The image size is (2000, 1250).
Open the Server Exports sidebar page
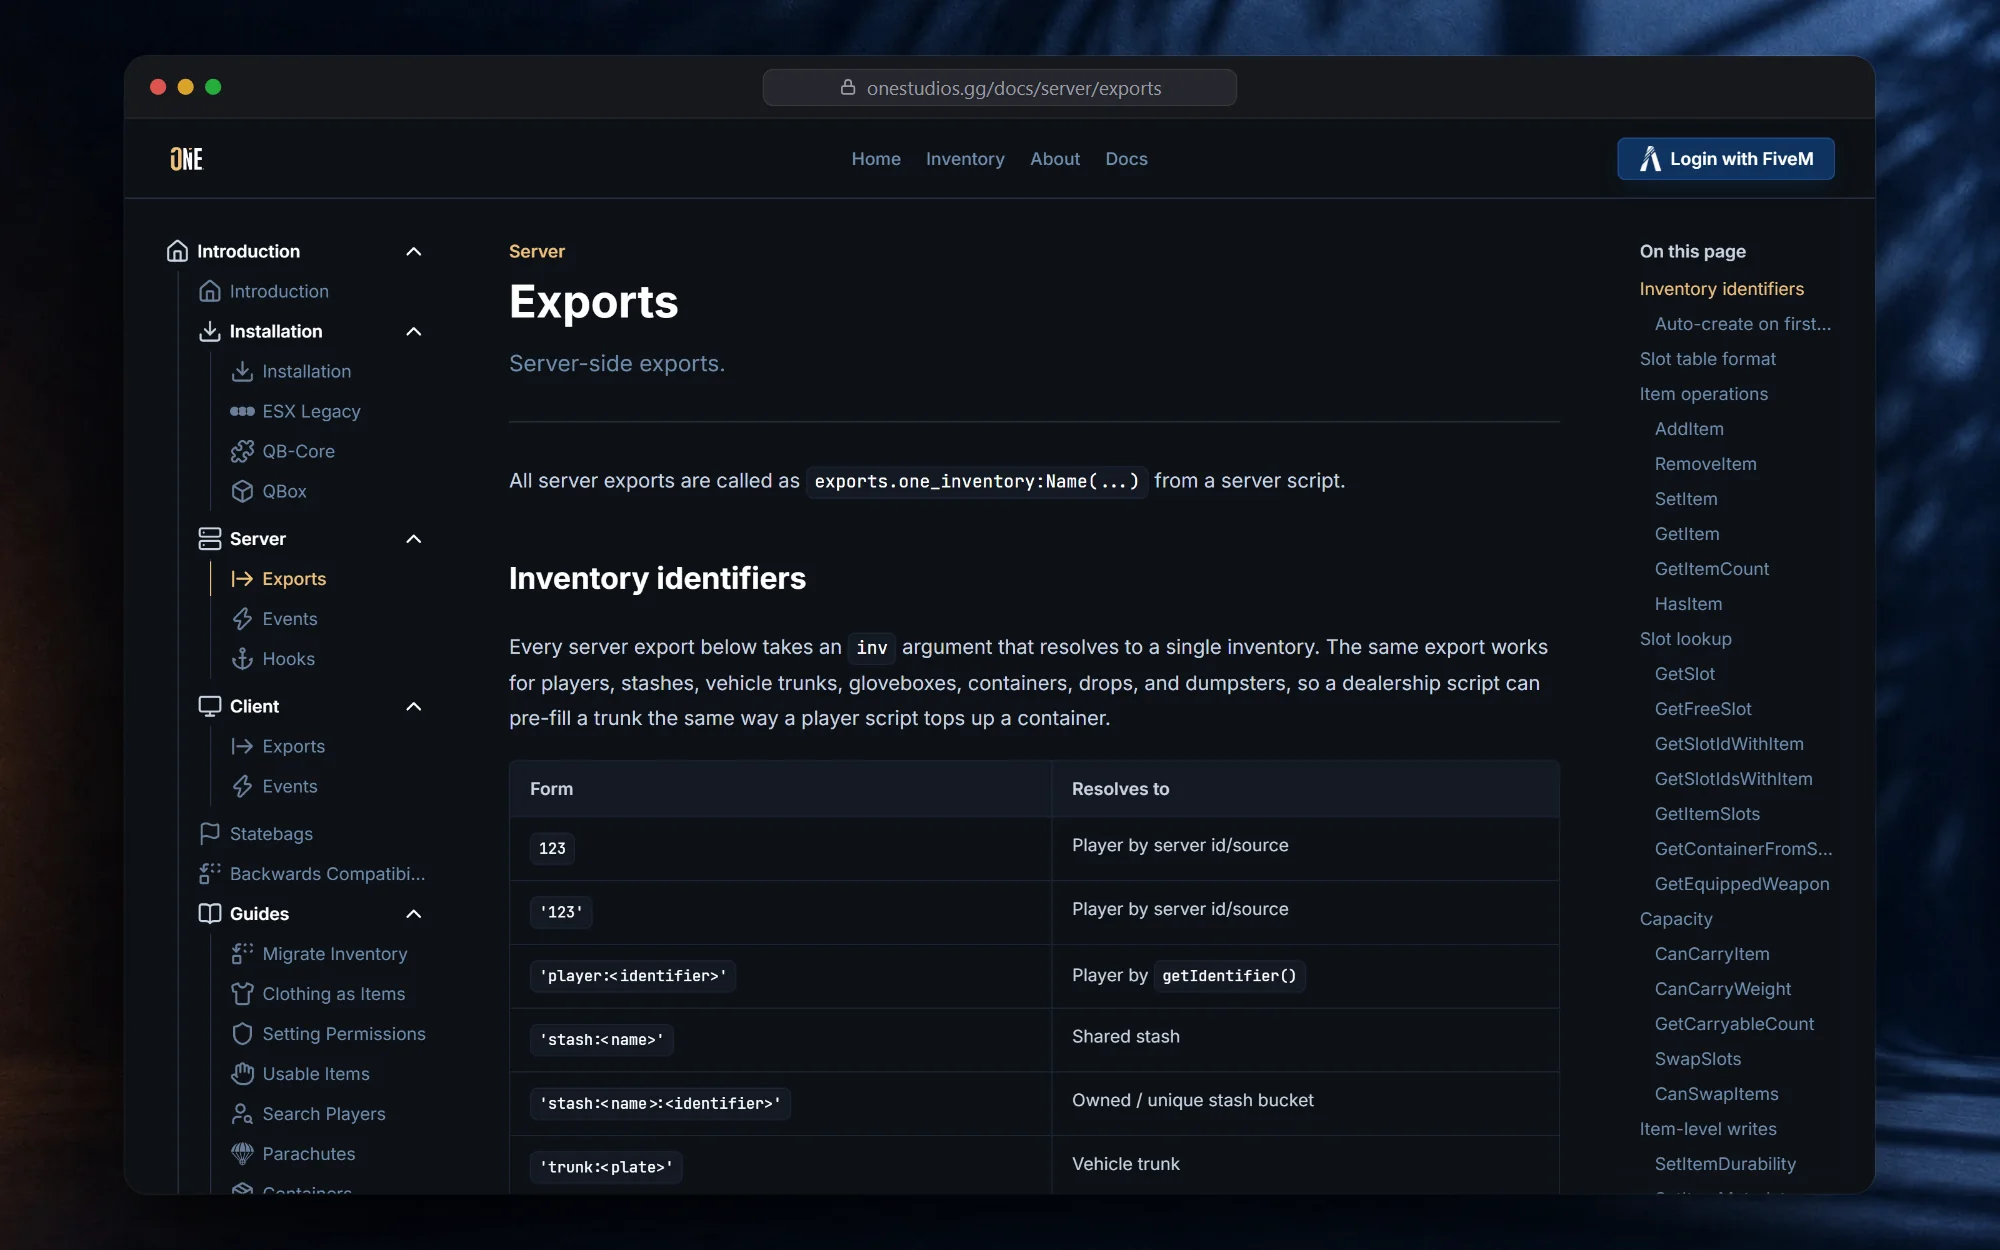pos(294,579)
